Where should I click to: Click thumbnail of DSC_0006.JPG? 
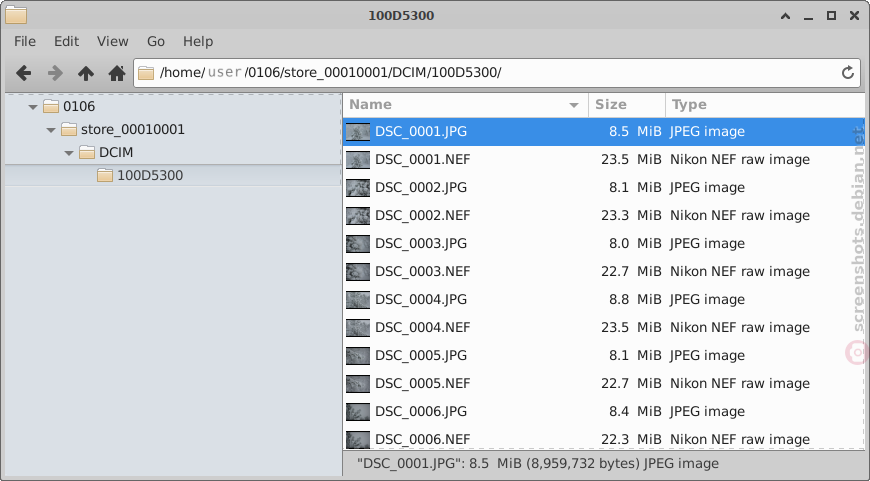click(x=358, y=412)
